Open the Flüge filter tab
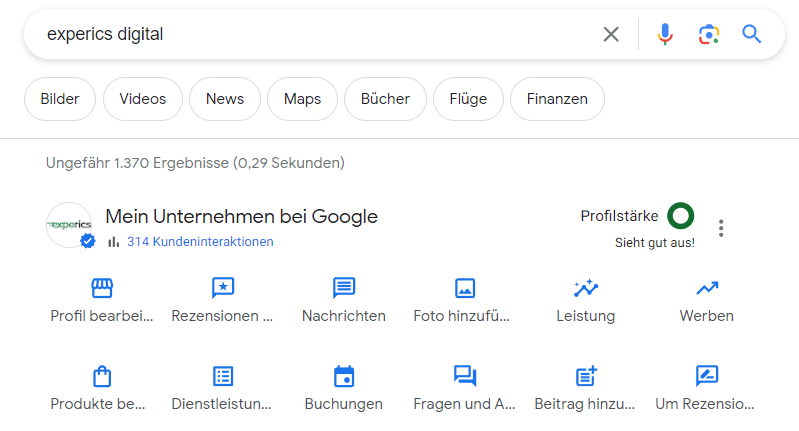Screen dimensions: 799x431 468,99
